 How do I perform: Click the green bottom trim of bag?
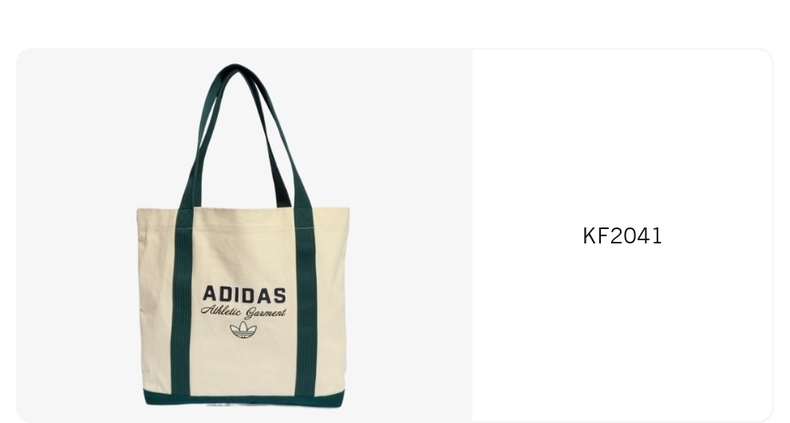coord(244,398)
